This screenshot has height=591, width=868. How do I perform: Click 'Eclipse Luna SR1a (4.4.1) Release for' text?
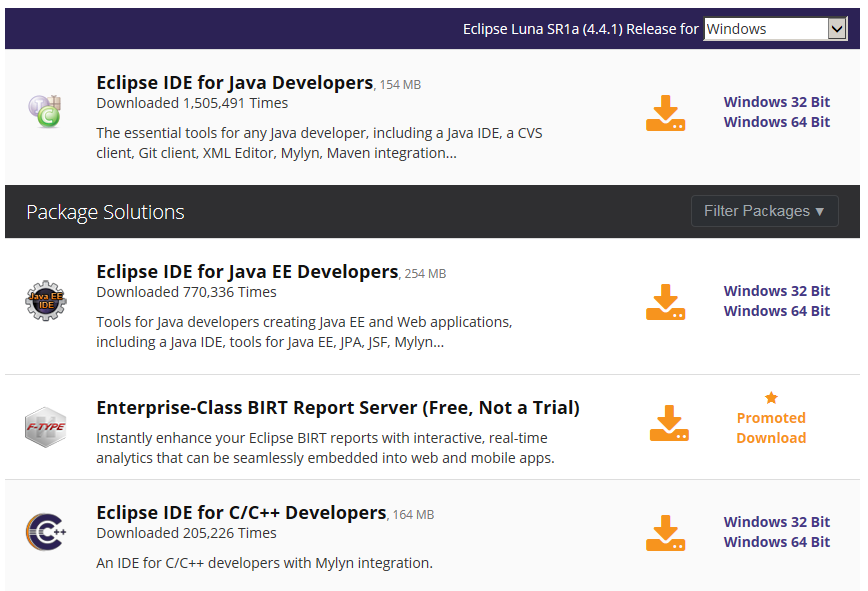pos(581,29)
